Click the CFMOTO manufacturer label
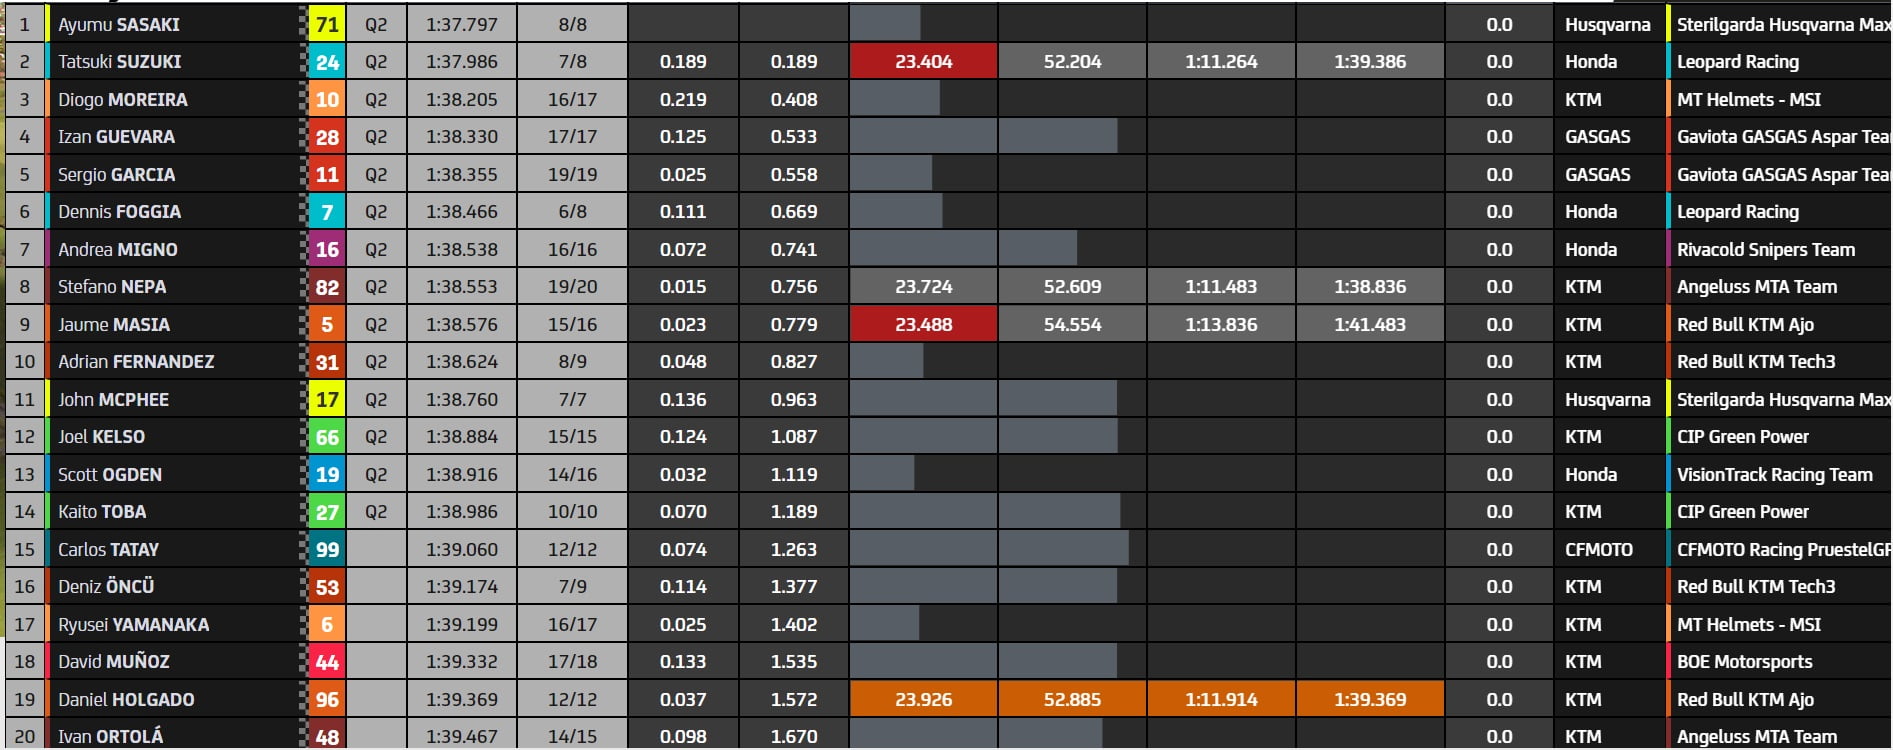The height and width of the screenshot is (750, 1893). coord(1598,550)
